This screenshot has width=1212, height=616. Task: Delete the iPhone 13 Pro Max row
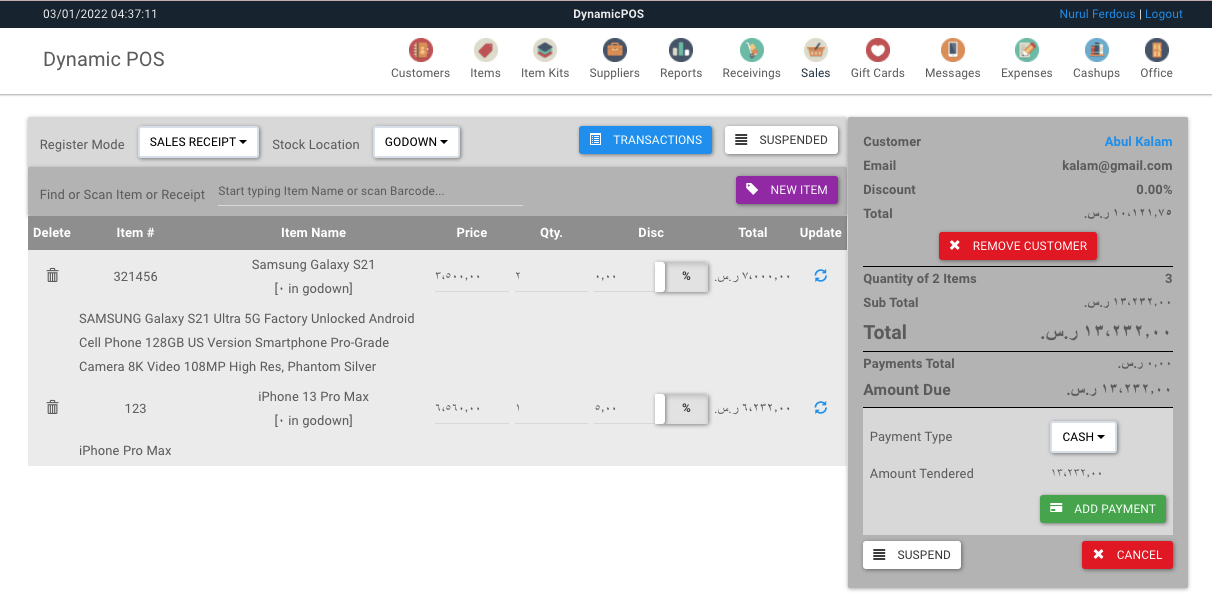coord(53,407)
